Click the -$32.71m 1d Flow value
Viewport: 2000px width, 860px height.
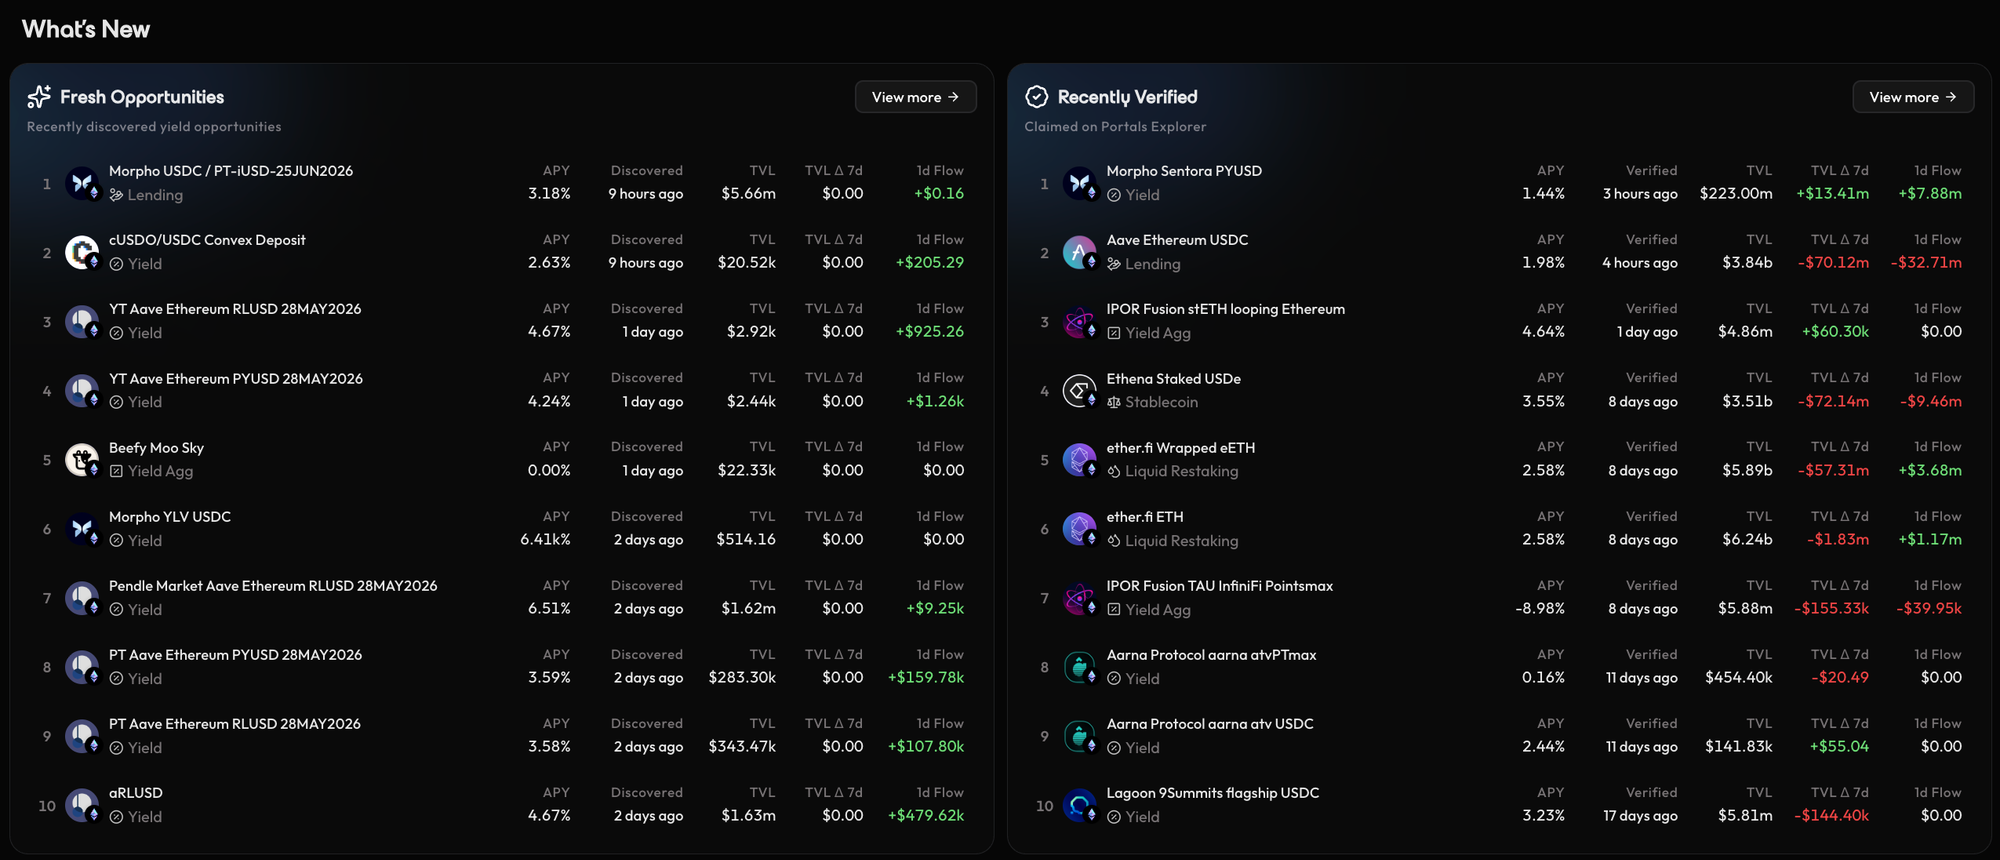tap(1926, 263)
